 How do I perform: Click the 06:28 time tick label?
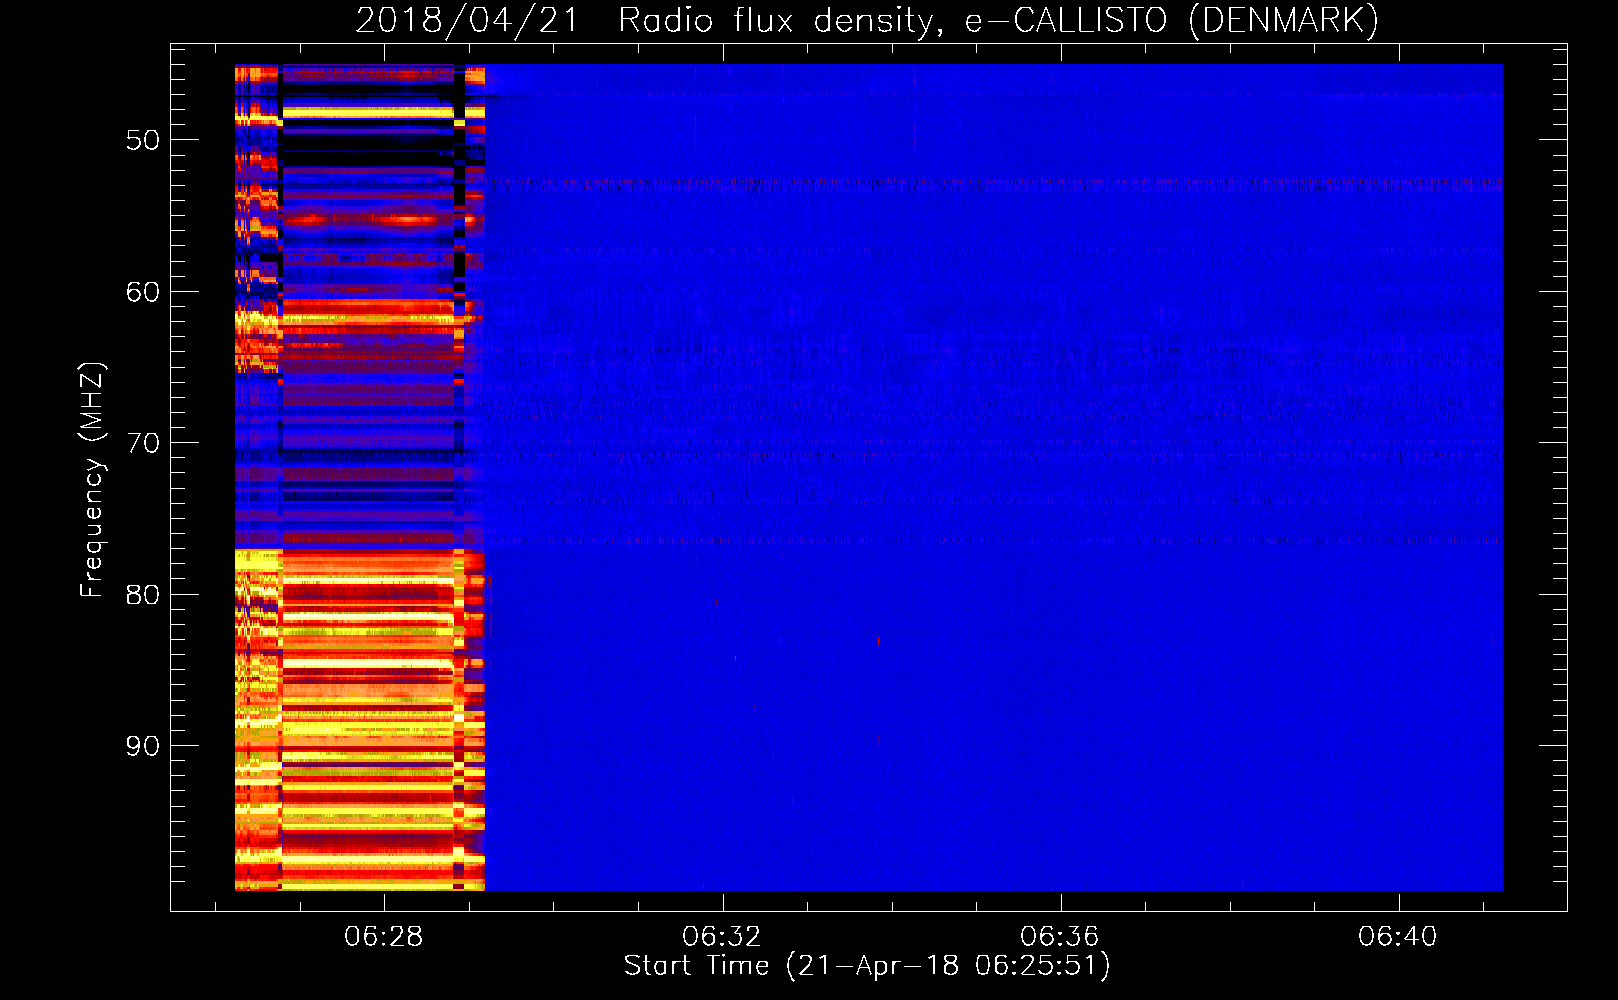point(384,937)
